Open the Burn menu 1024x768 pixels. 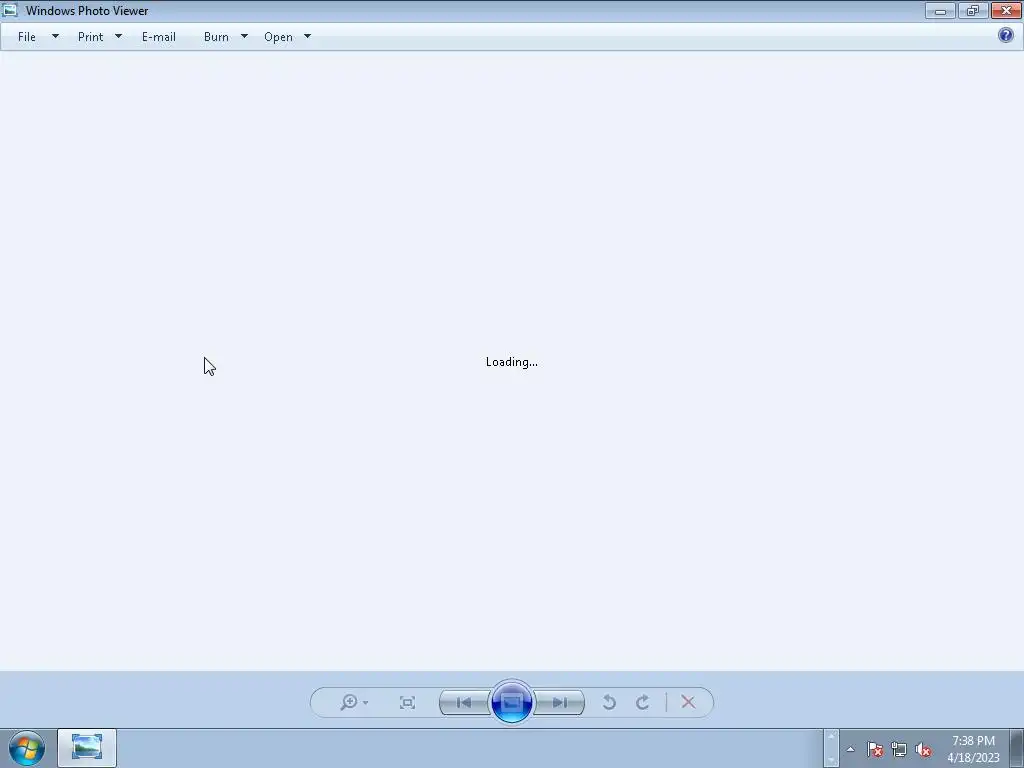coord(216,37)
